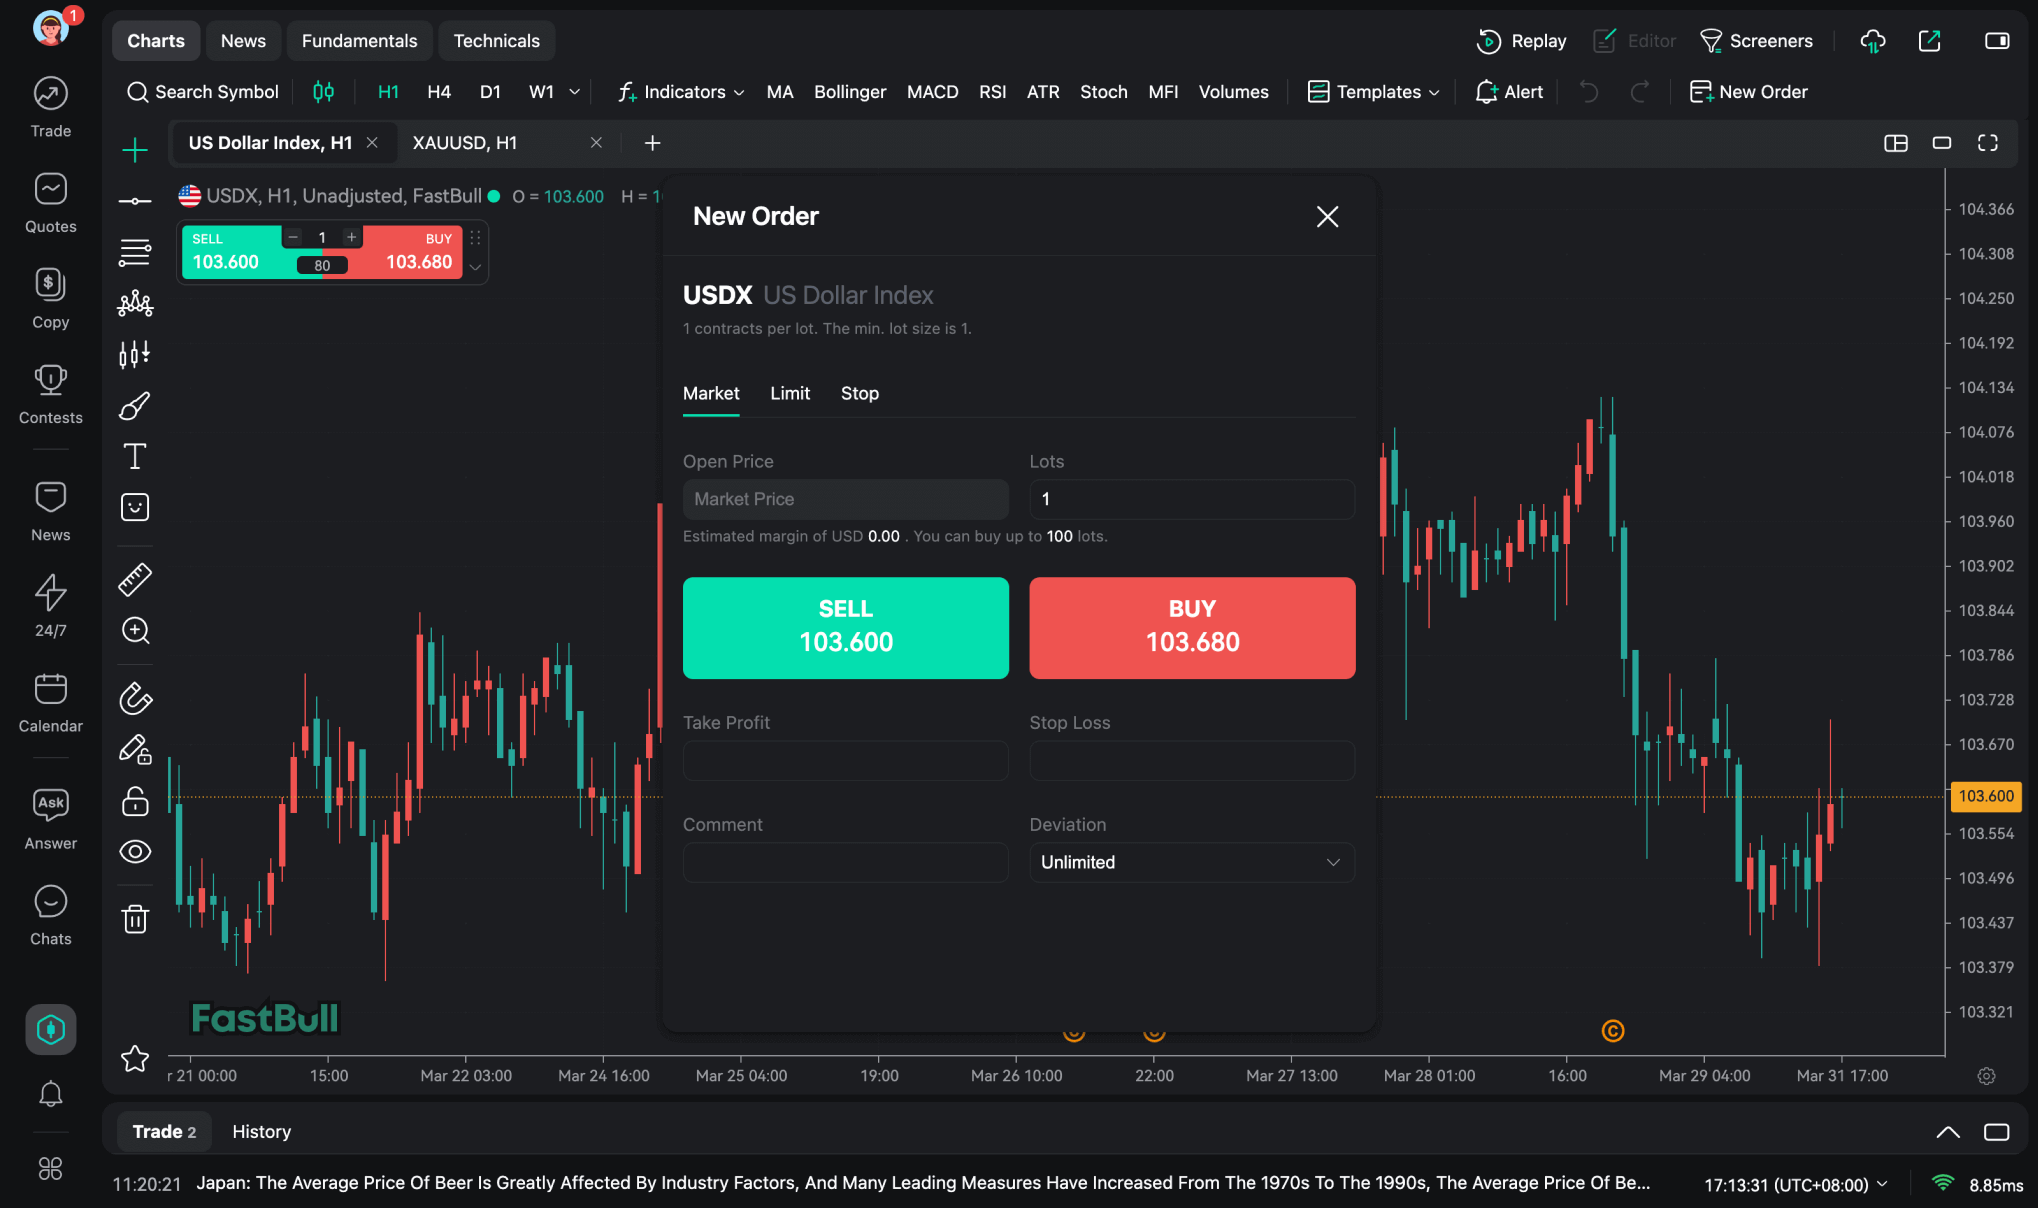Toggle drawings visibility eye icon
The width and height of the screenshot is (2038, 1208).
click(135, 851)
